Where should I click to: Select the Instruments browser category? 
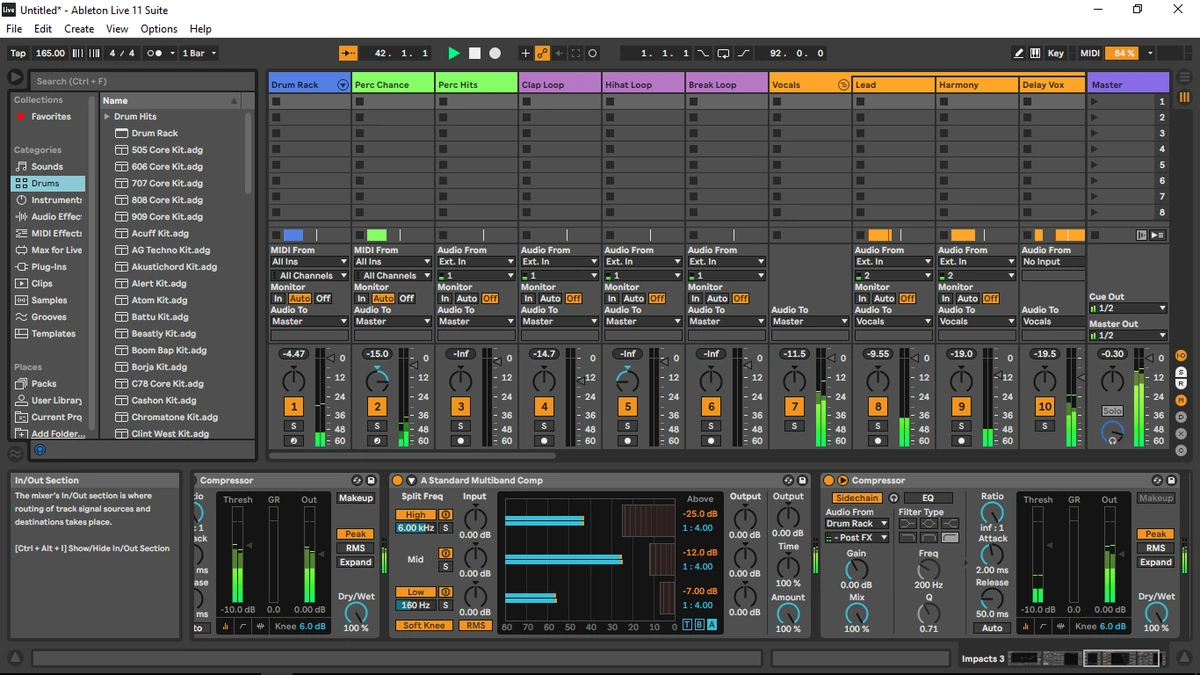pos(47,200)
